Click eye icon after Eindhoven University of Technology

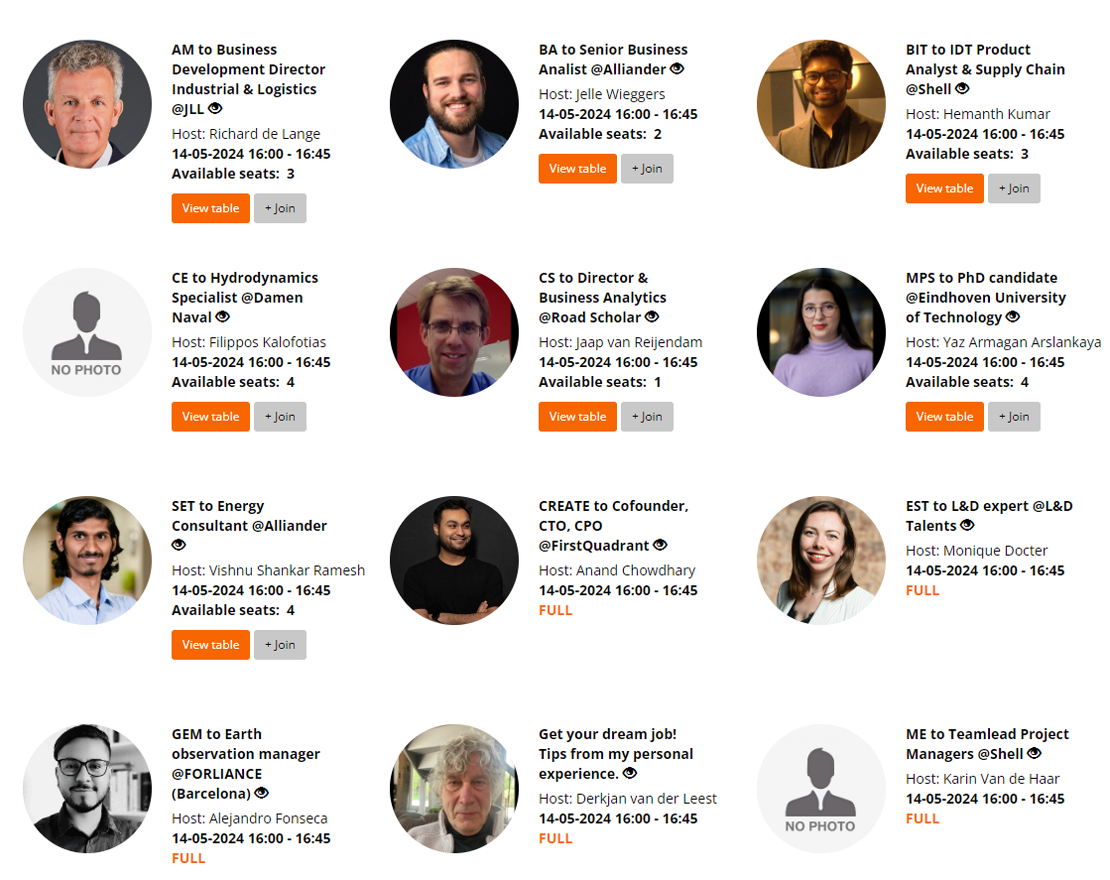[1012, 316]
